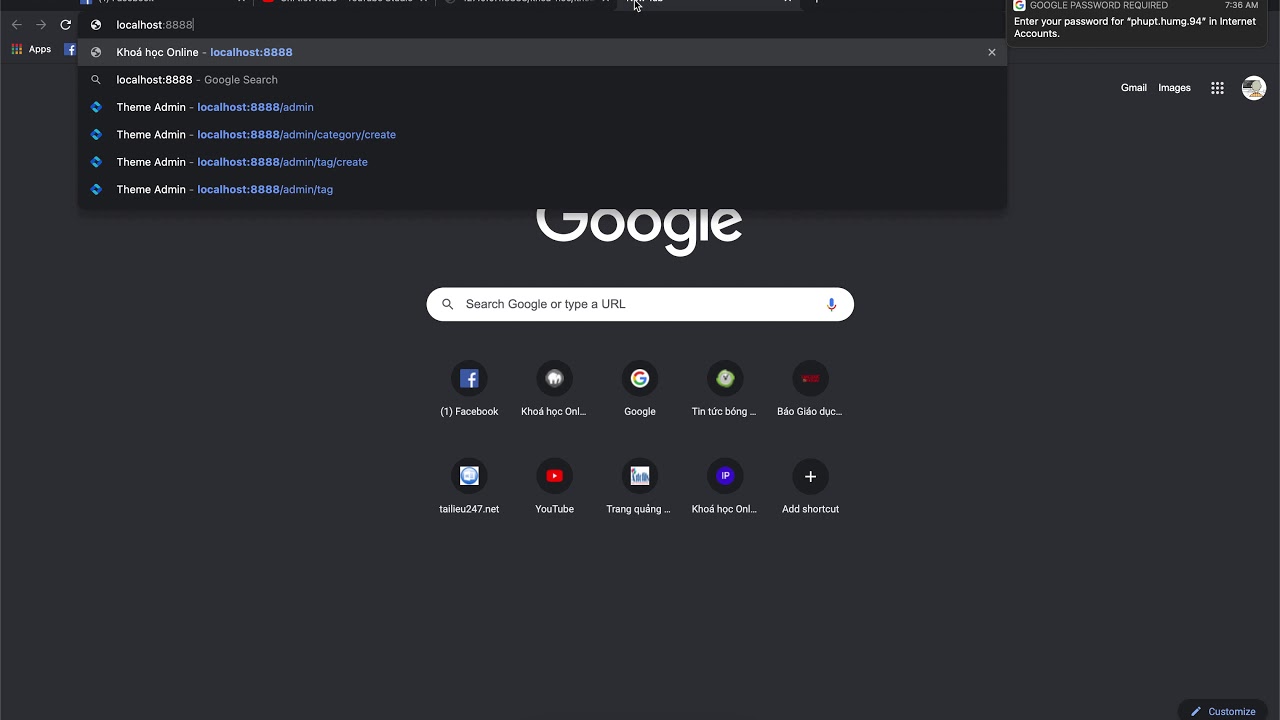Click the browser back arrow

(16, 25)
